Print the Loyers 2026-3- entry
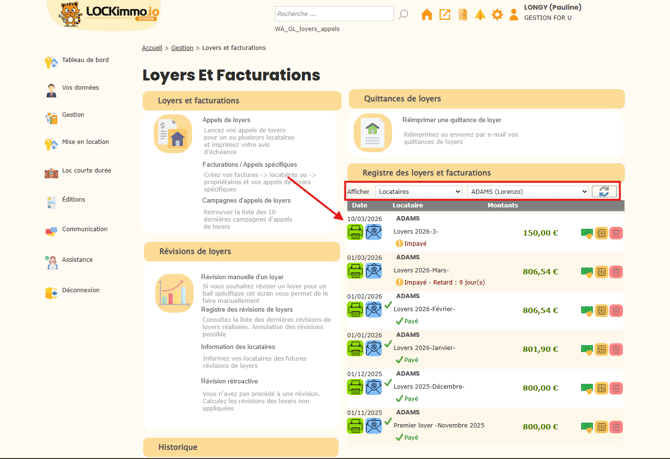 [x=355, y=232]
